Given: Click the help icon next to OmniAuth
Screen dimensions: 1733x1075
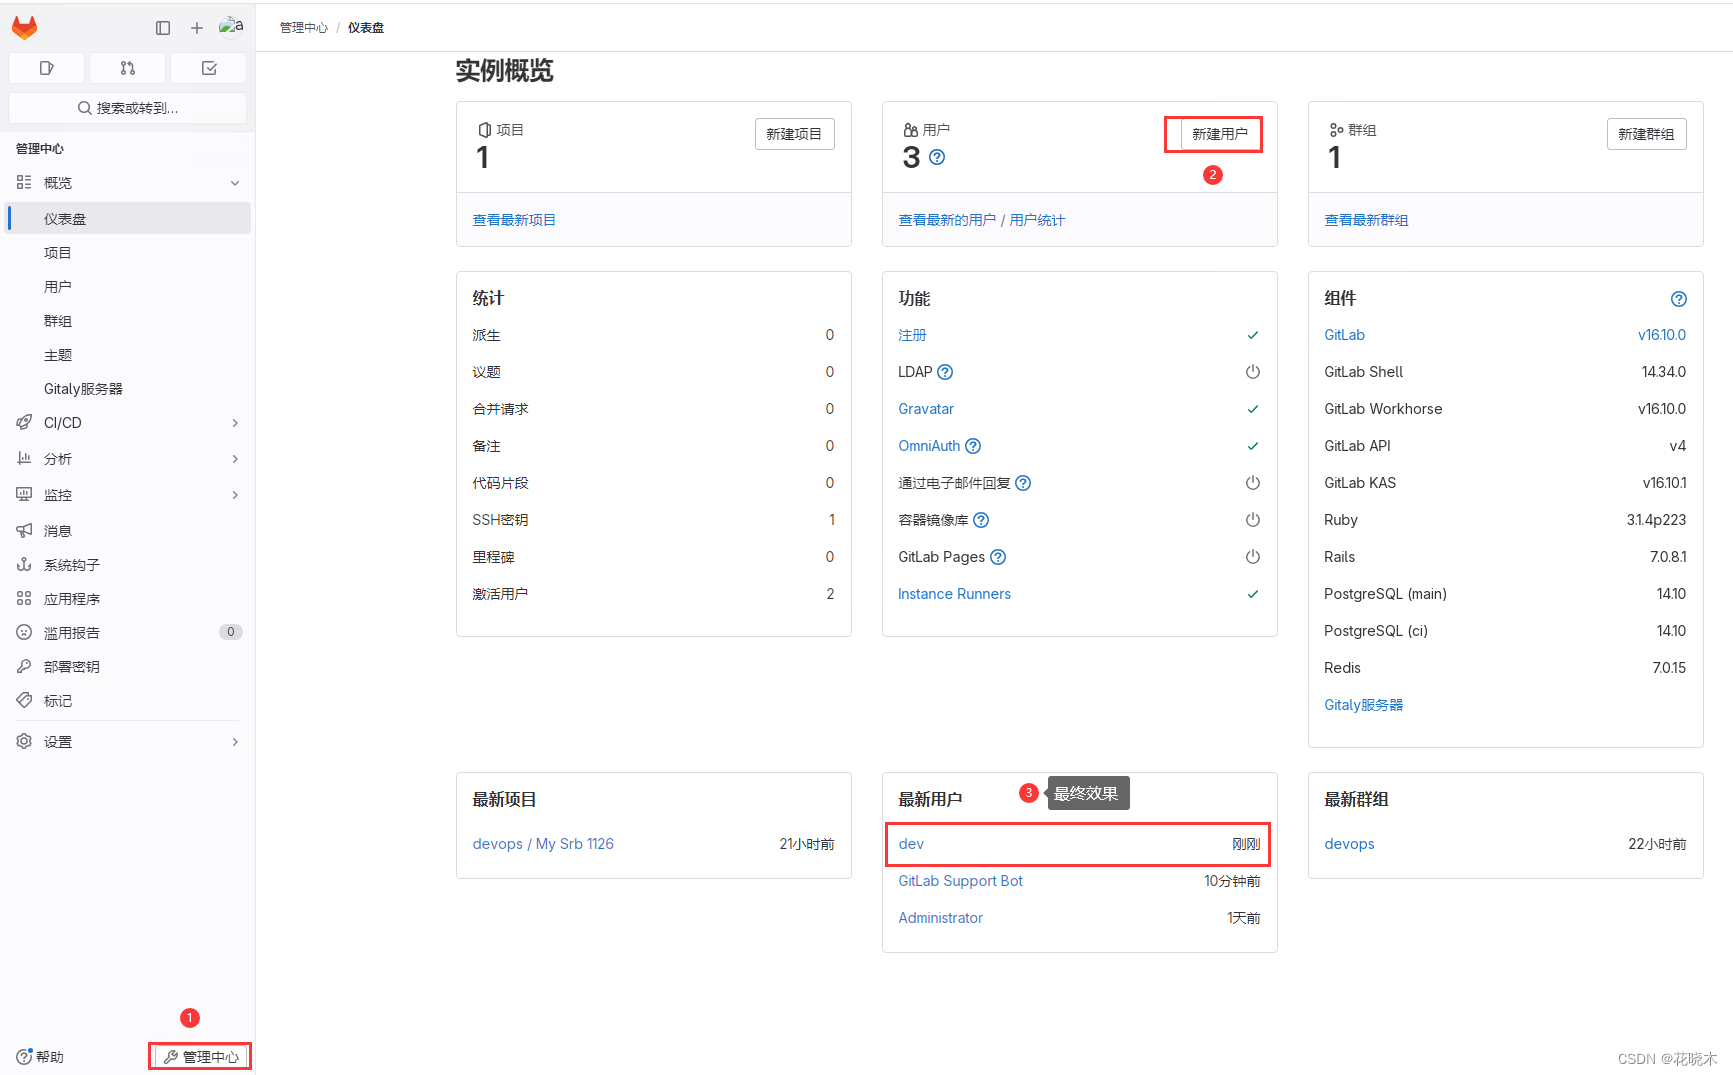Looking at the screenshot, I should [973, 446].
